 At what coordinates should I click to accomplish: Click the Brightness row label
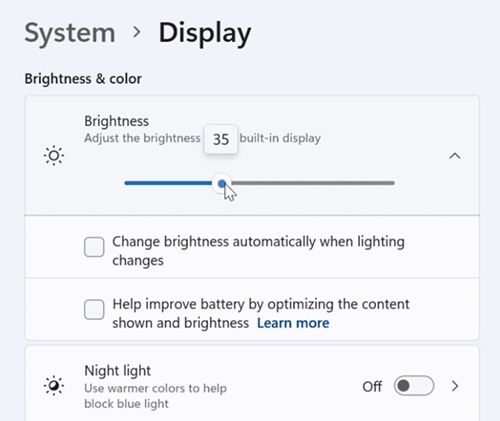[x=117, y=121]
